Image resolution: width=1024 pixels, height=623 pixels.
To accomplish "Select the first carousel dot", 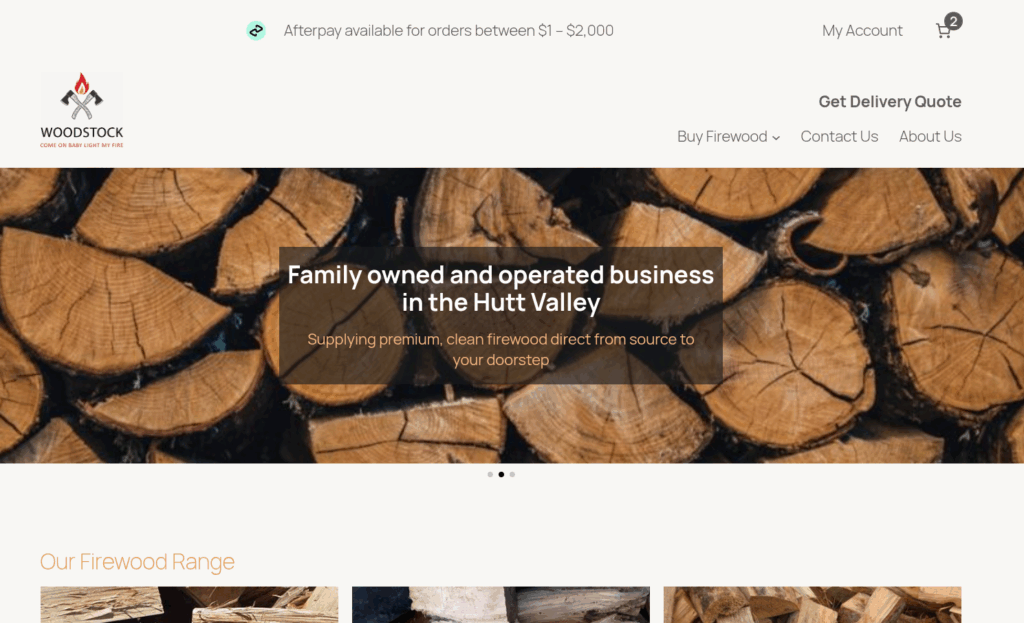I will click(490, 475).
